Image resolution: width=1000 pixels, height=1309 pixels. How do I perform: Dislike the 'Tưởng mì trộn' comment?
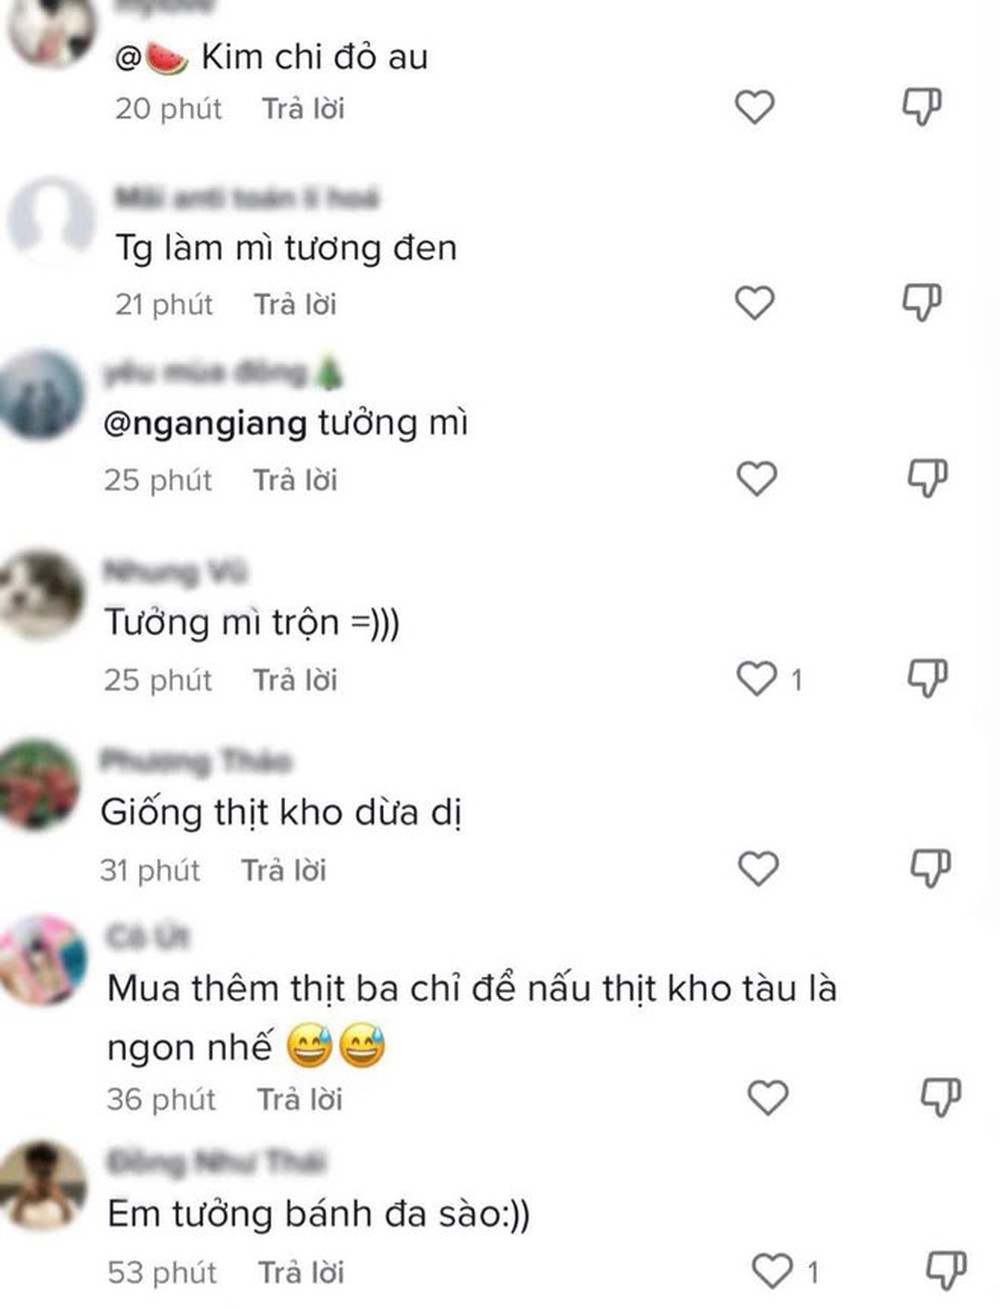pos(927,678)
